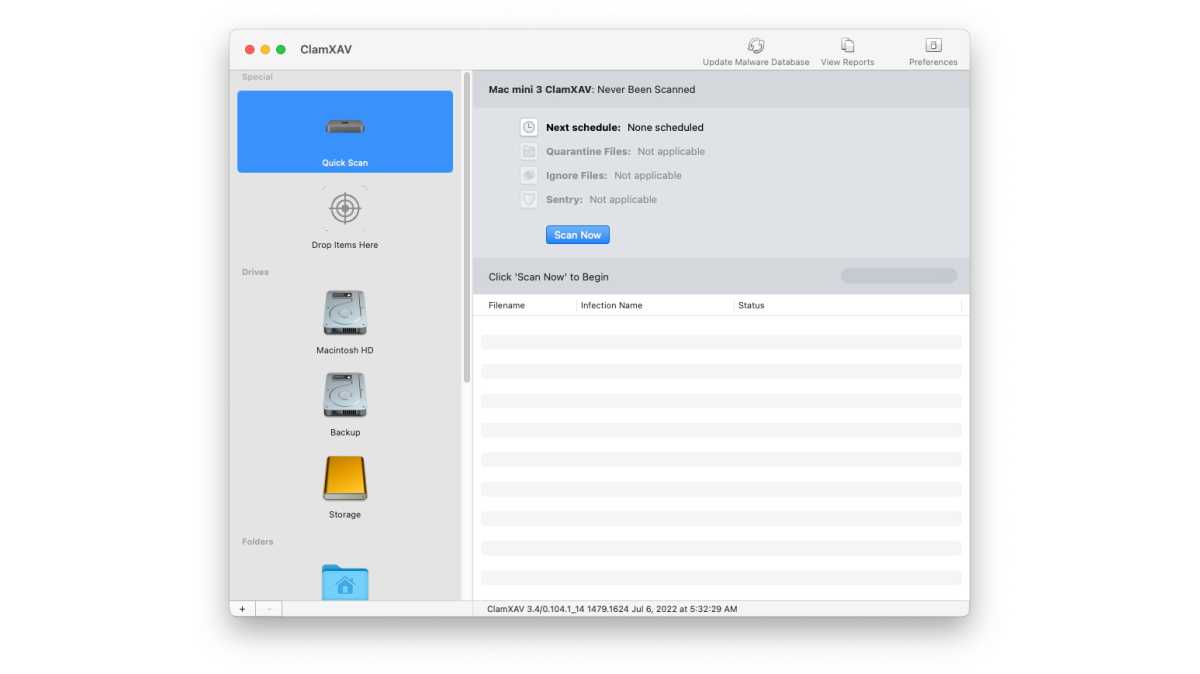Click the sidebar vertical scrollbar
Viewport: 1200px width, 674px height.
click(x=466, y=227)
